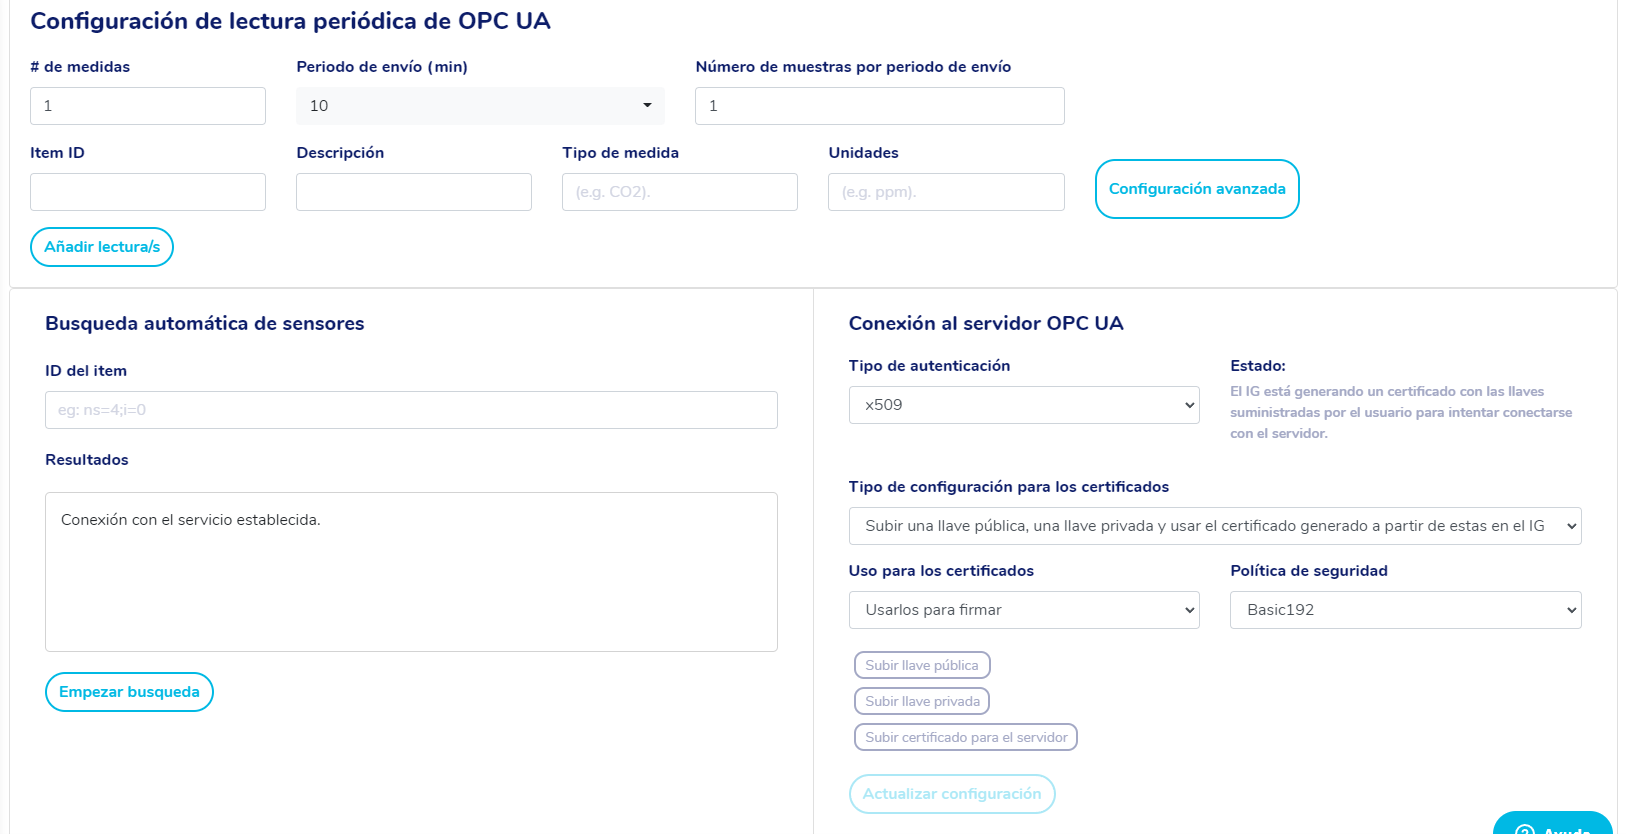Focus the # de medidas field
1626x834 pixels.
pyautogui.click(x=147, y=105)
